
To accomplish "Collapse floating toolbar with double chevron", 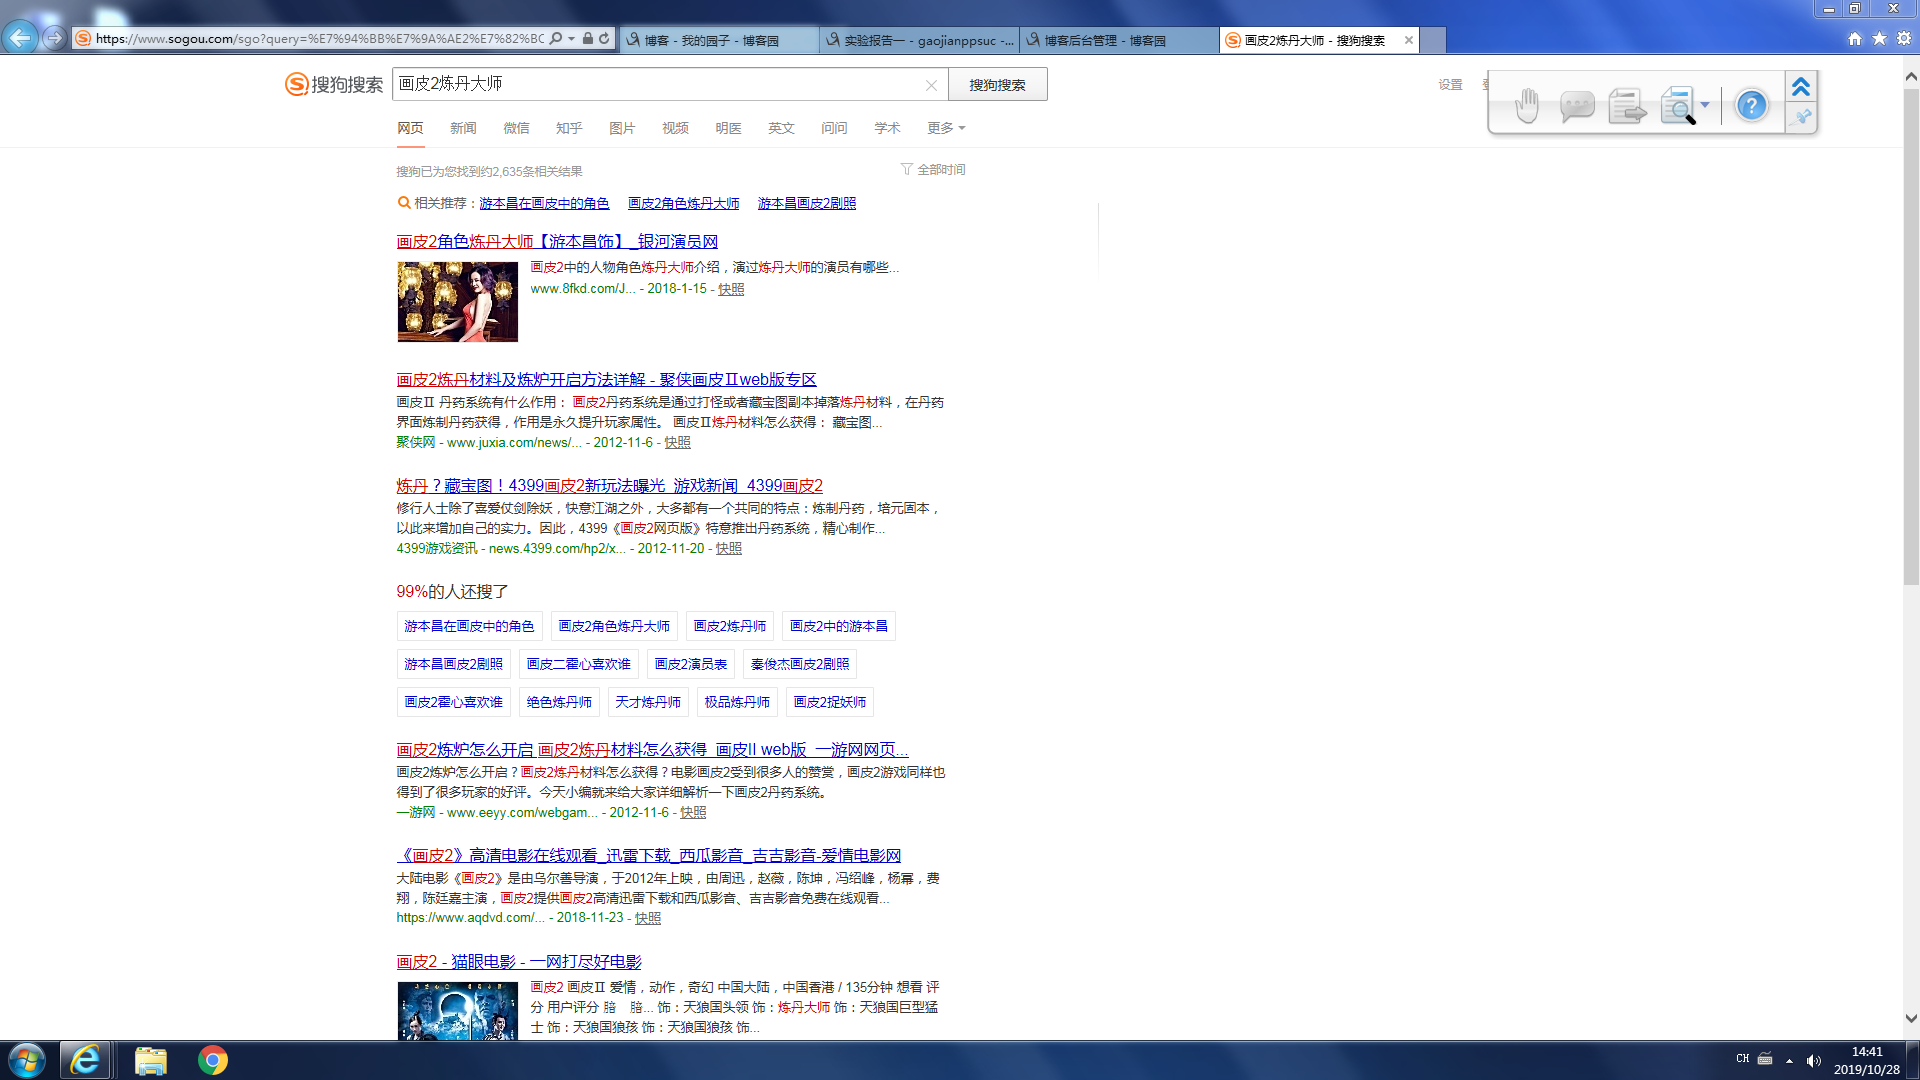I will click(1801, 87).
